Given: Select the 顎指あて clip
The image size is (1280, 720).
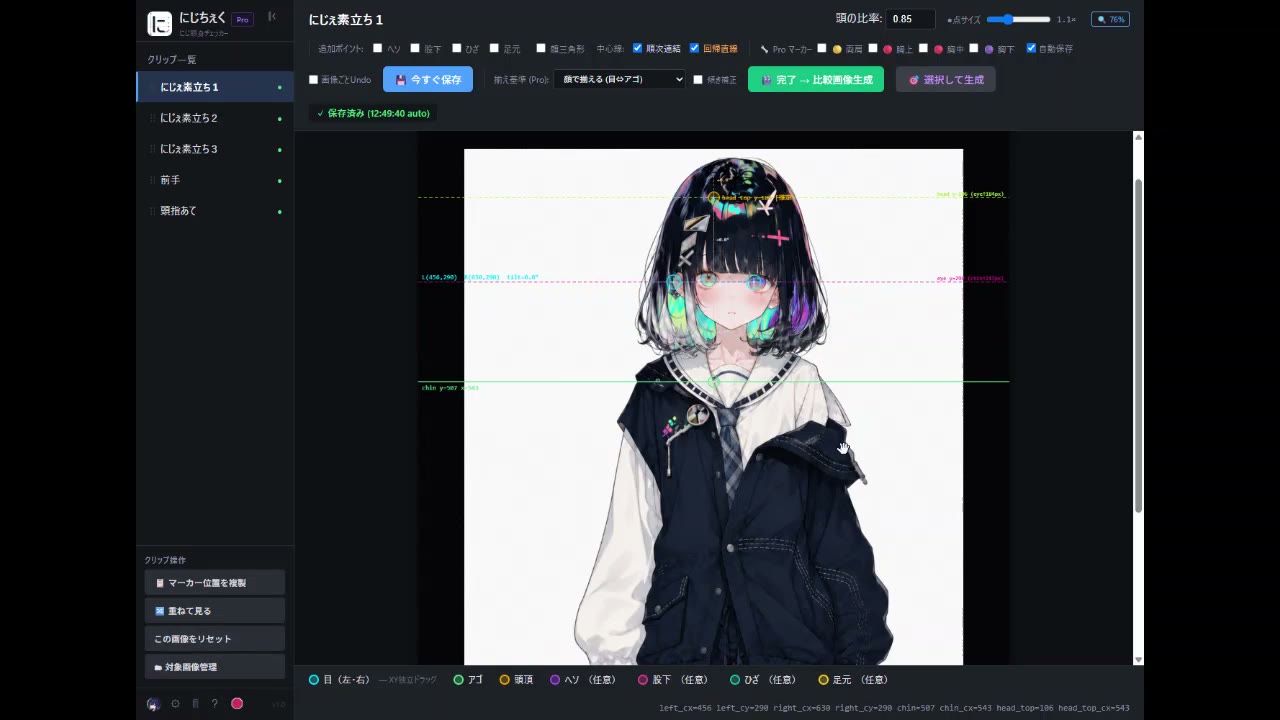Looking at the screenshot, I should coord(215,211).
